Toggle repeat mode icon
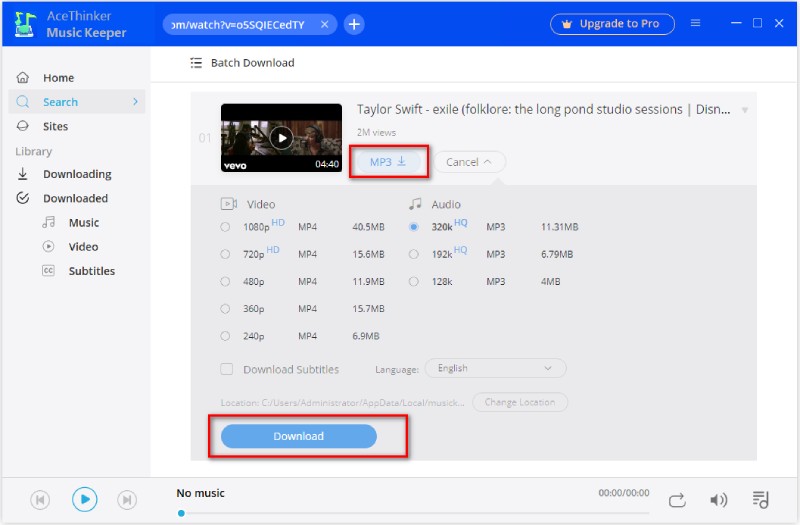The image size is (800, 525). tap(677, 500)
